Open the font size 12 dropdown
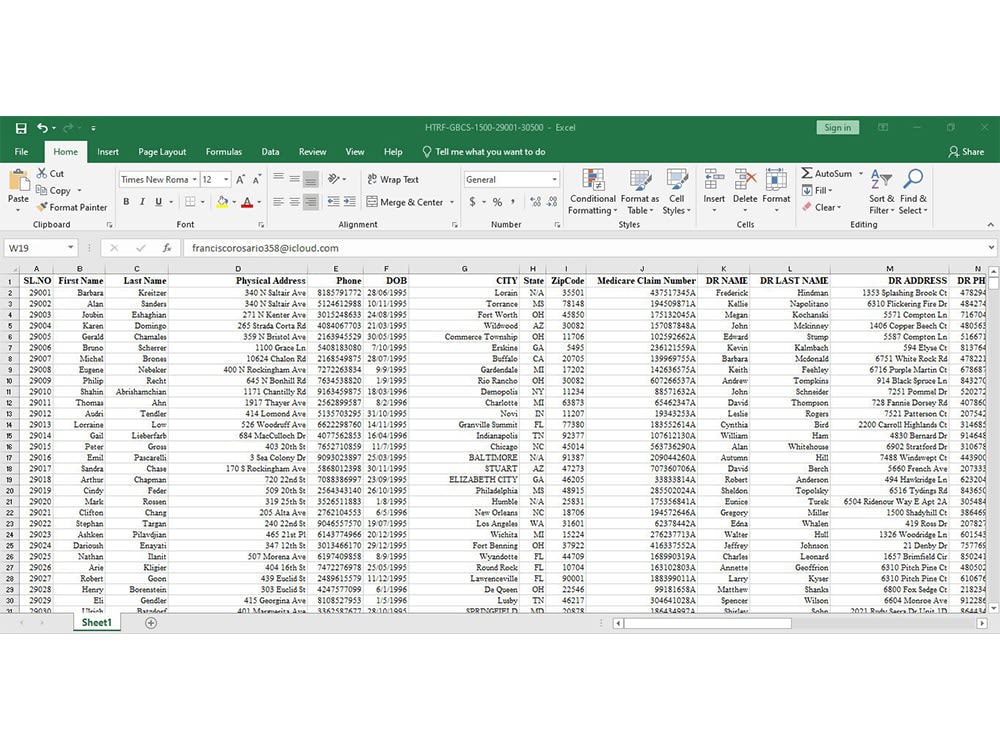This screenshot has height=750, width=1000. coord(226,180)
